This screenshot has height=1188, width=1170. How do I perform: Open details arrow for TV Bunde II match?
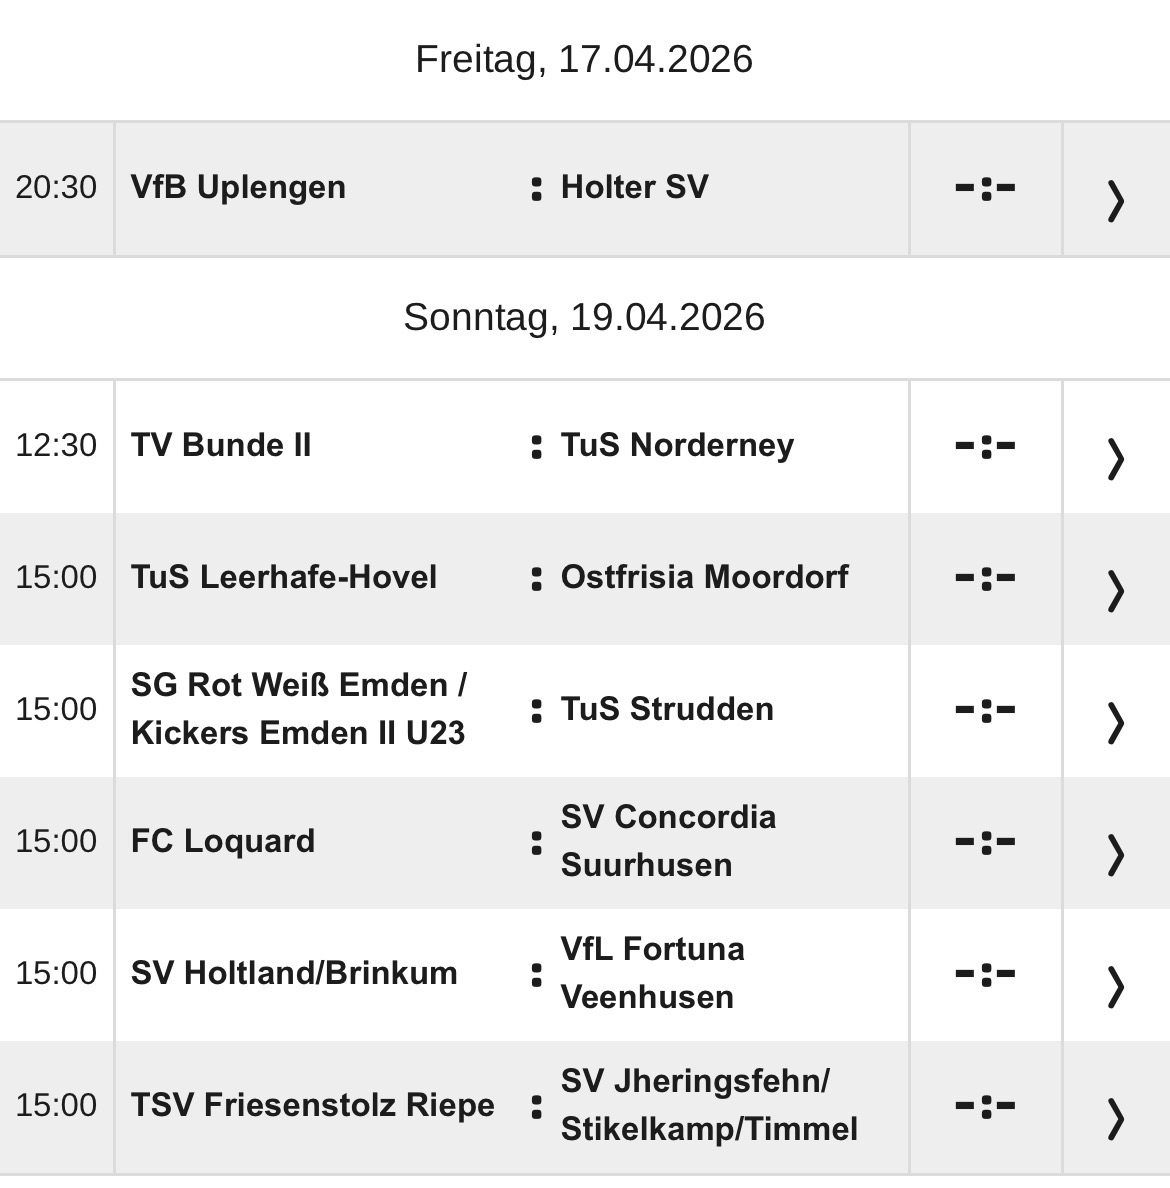[1116, 458]
